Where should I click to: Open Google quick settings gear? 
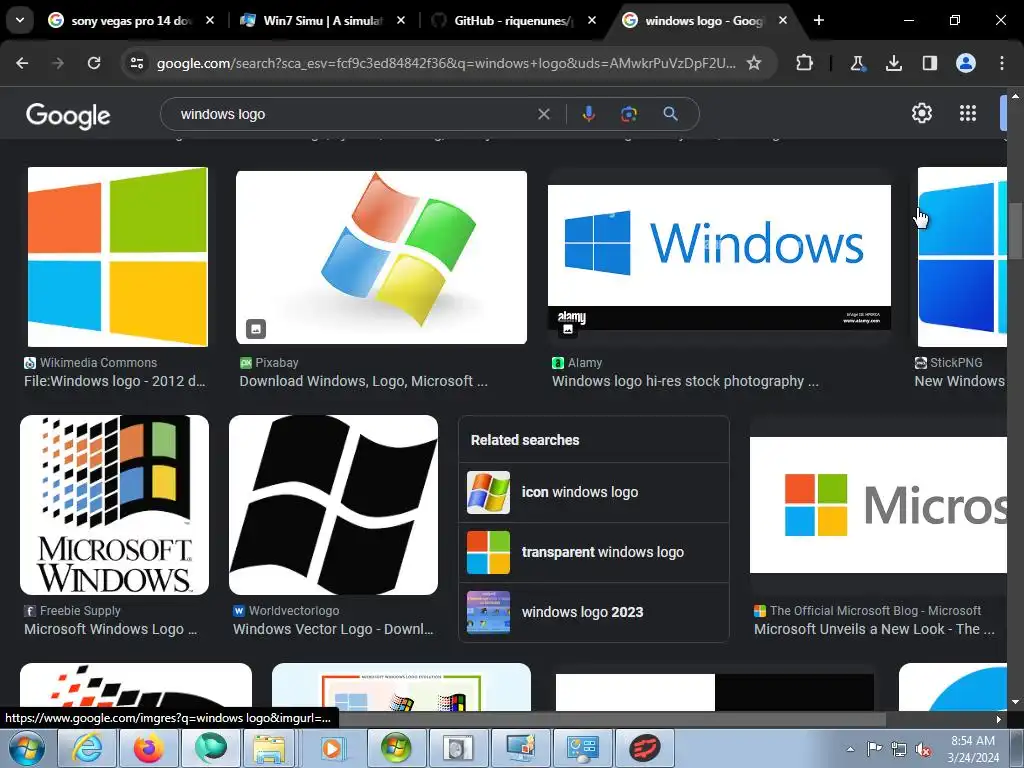tap(921, 114)
